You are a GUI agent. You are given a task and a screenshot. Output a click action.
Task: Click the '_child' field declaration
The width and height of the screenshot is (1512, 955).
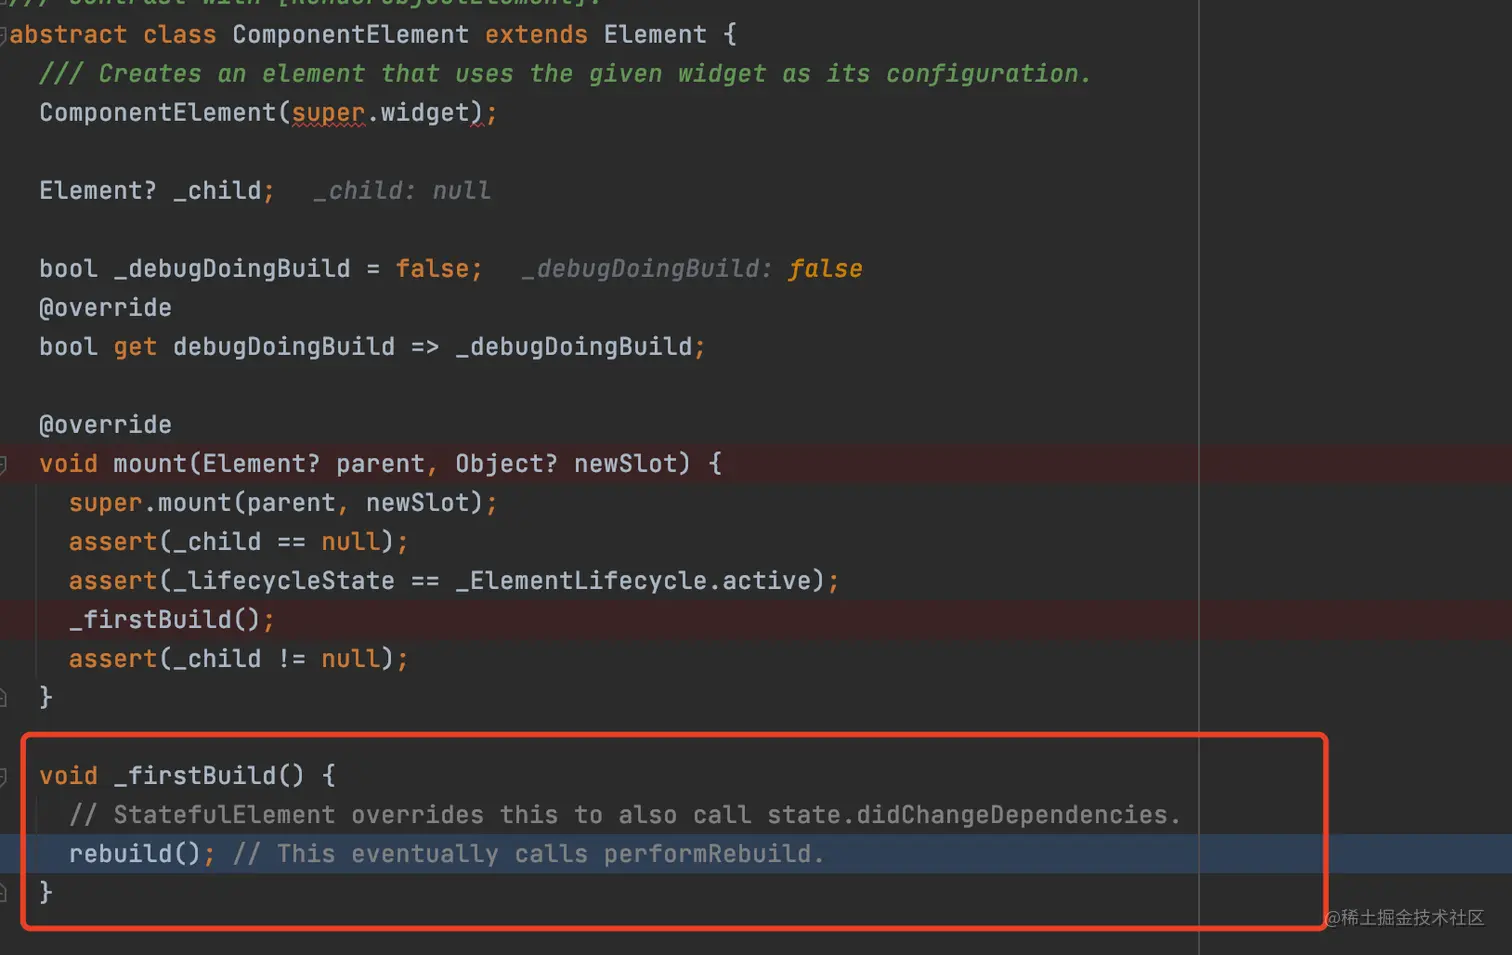[x=157, y=191]
